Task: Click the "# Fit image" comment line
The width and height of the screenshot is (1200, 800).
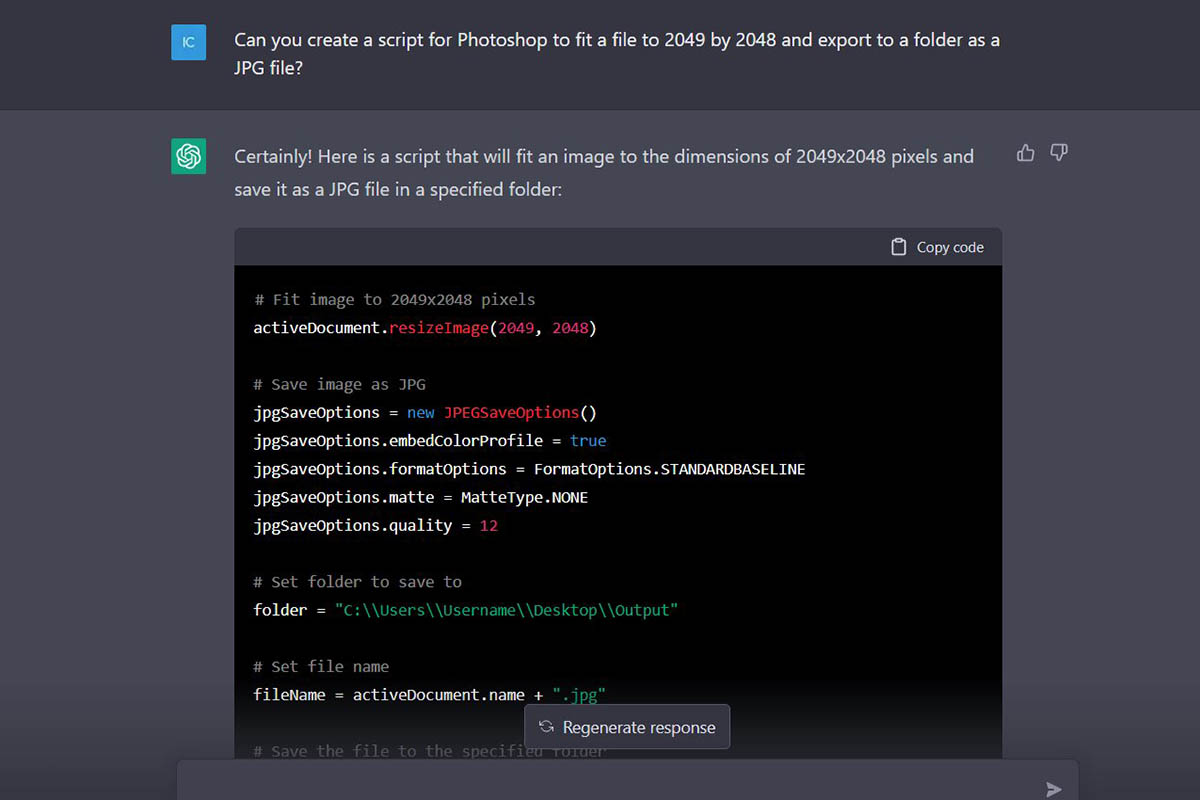Action: (x=394, y=299)
